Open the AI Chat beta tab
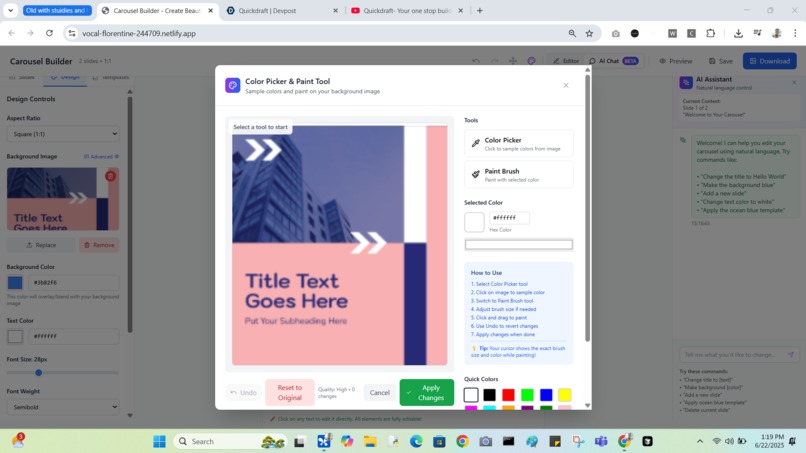This screenshot has height=453, width=806. point(613,61)
